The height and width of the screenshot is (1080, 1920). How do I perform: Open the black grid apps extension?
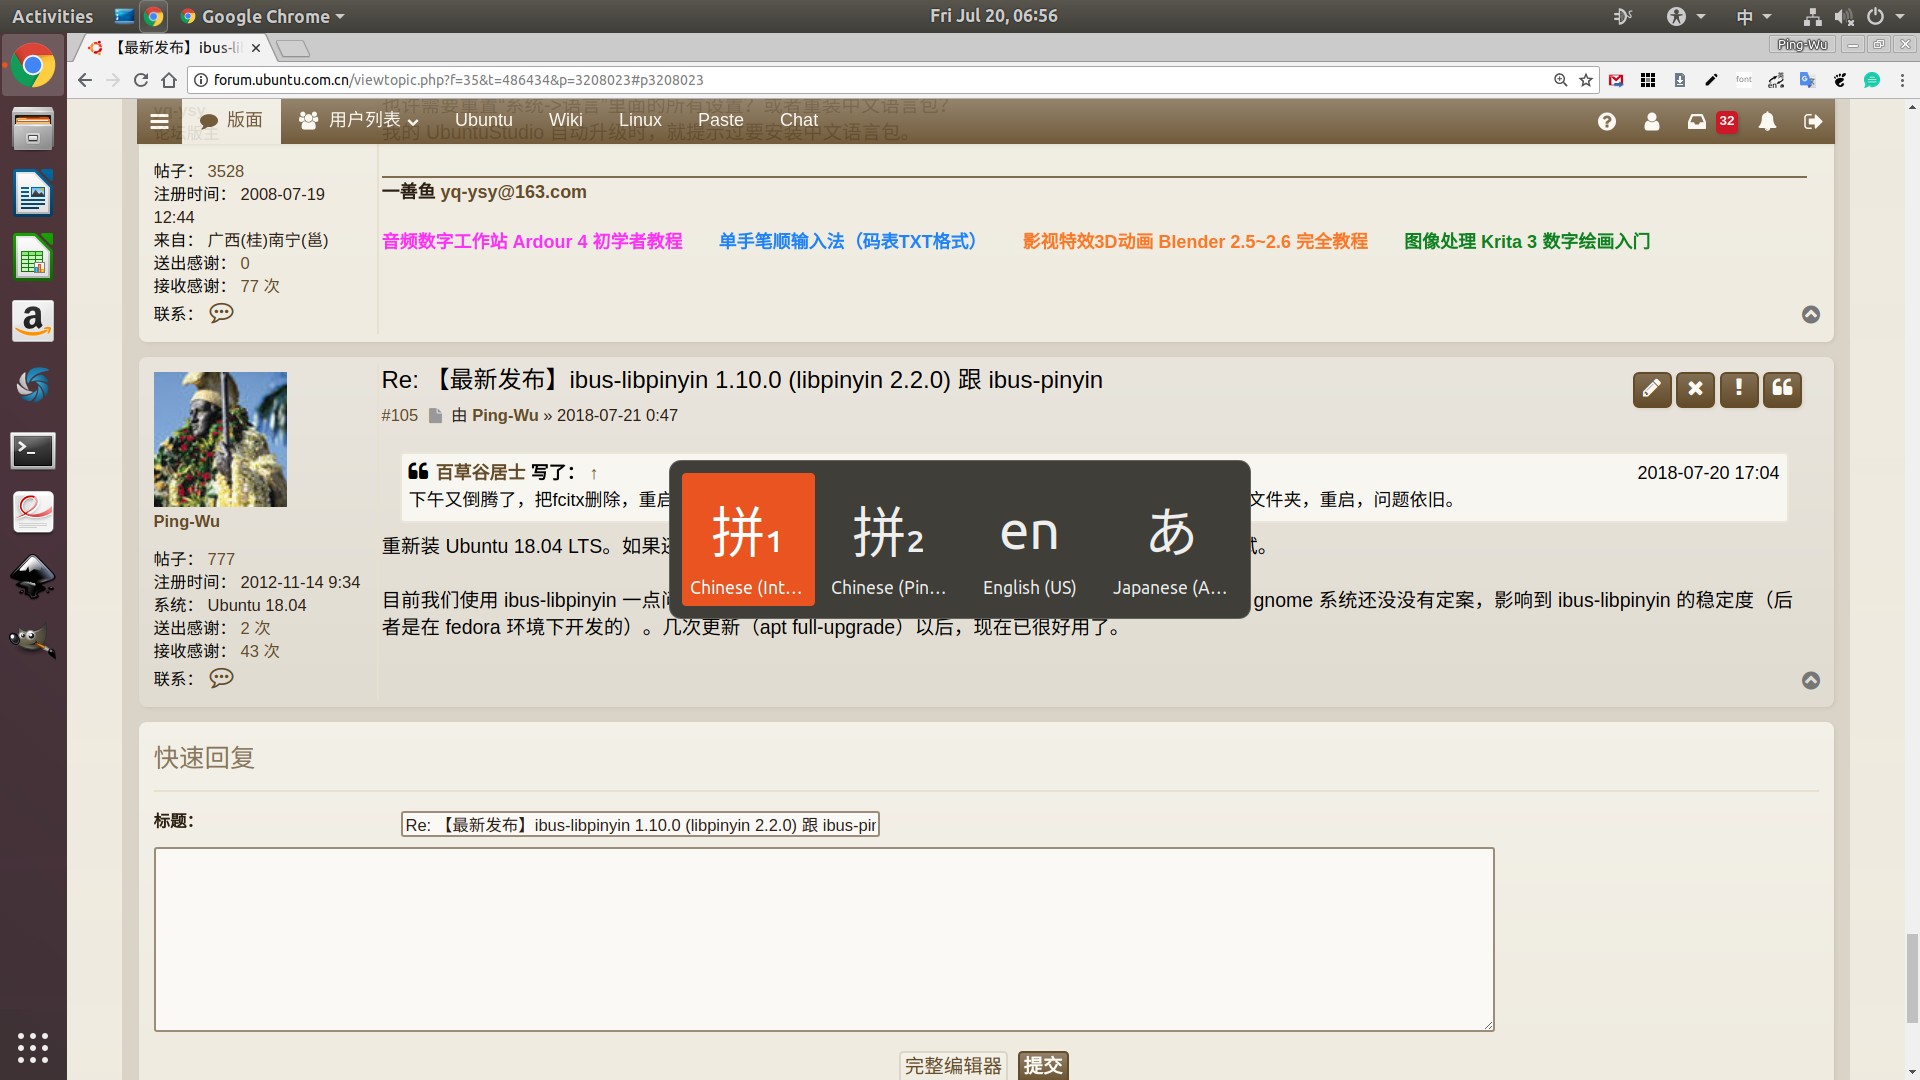click(1648, 80)
